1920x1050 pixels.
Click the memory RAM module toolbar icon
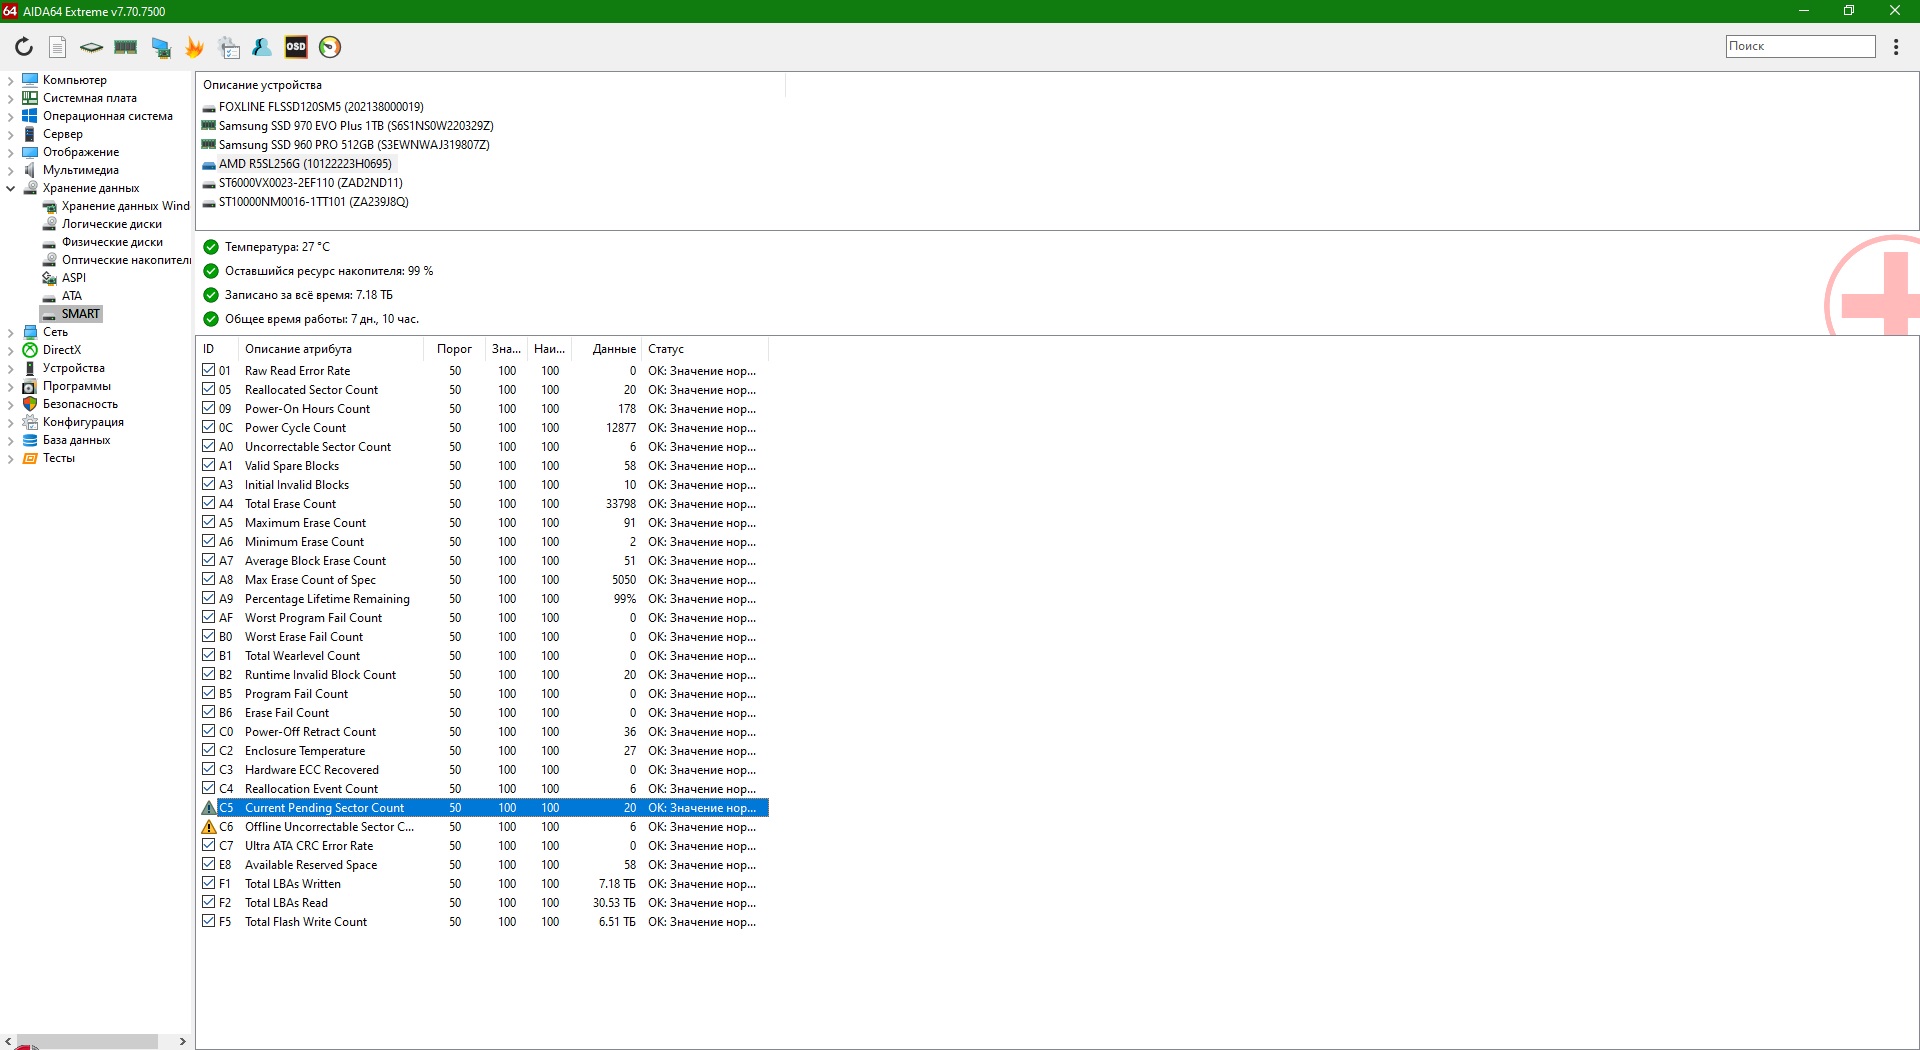click(x=126, y=47)
